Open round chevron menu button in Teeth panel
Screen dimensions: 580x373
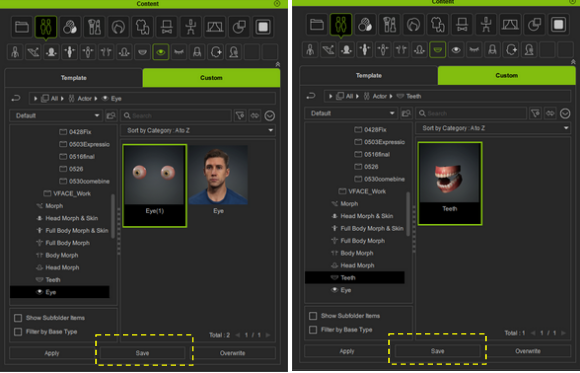[x=565, y=114]
